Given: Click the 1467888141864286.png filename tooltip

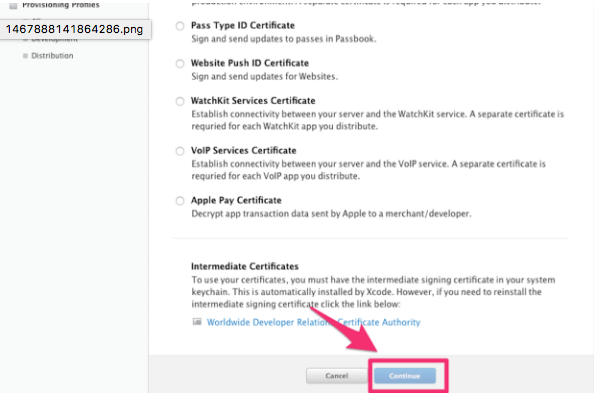Looking at the screenshot, I should point(75,29).
